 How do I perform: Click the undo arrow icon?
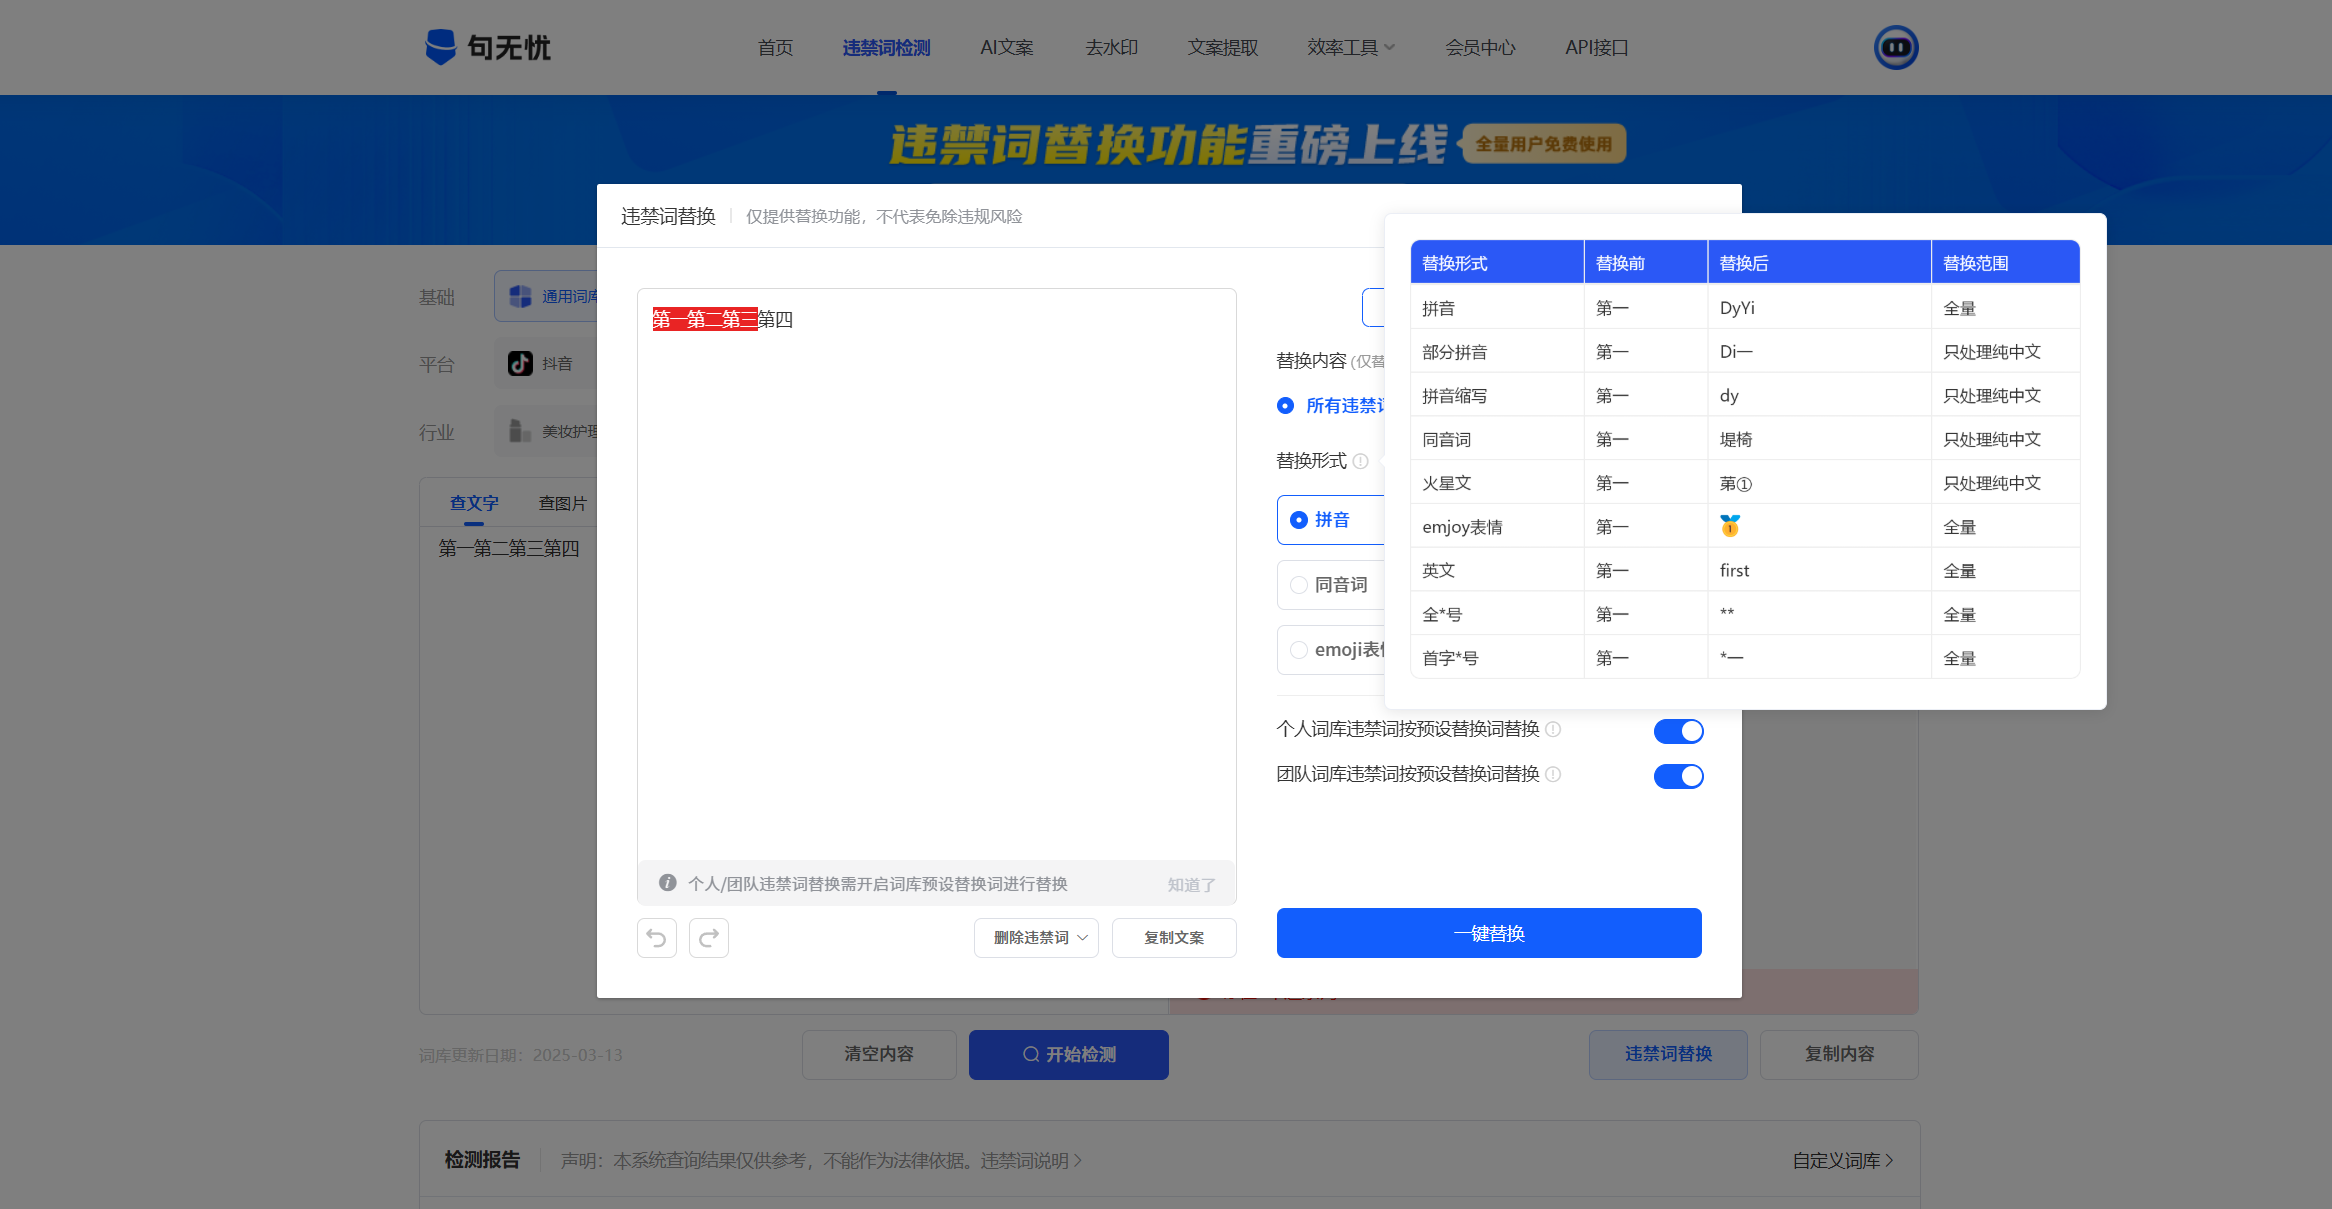[x=657, y=938]
